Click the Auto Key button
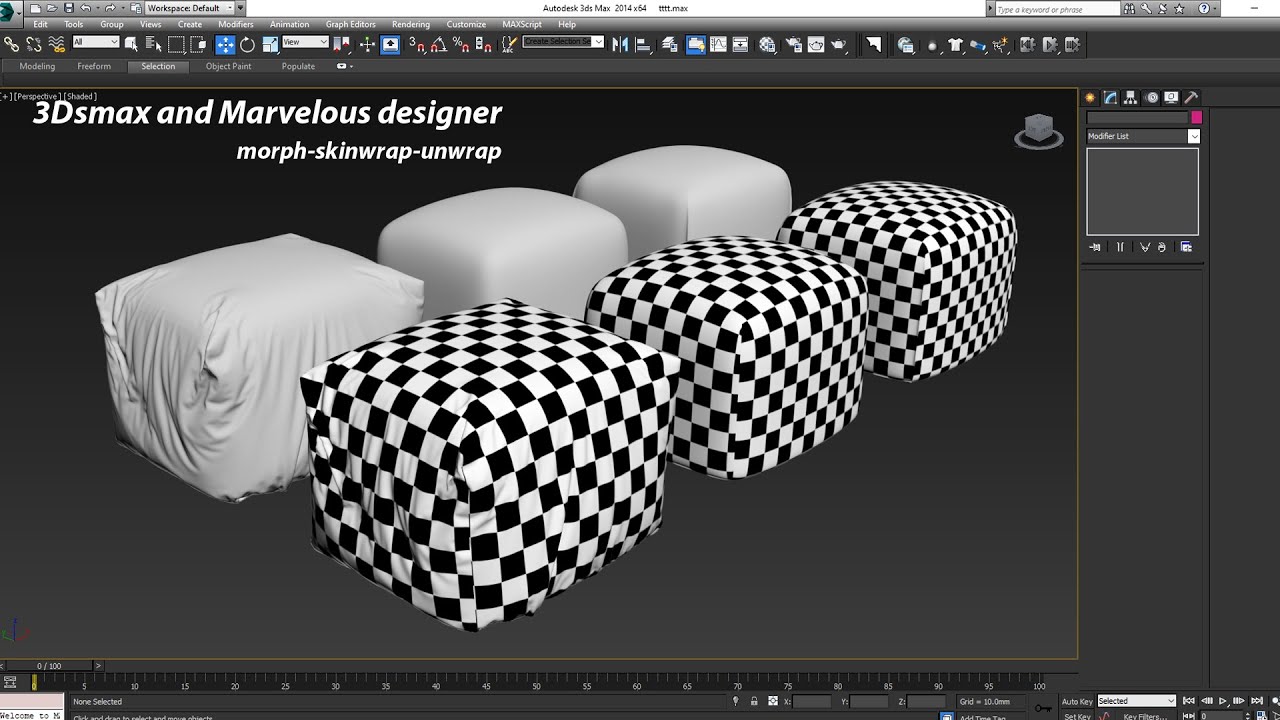 [x=1077, y=701]
